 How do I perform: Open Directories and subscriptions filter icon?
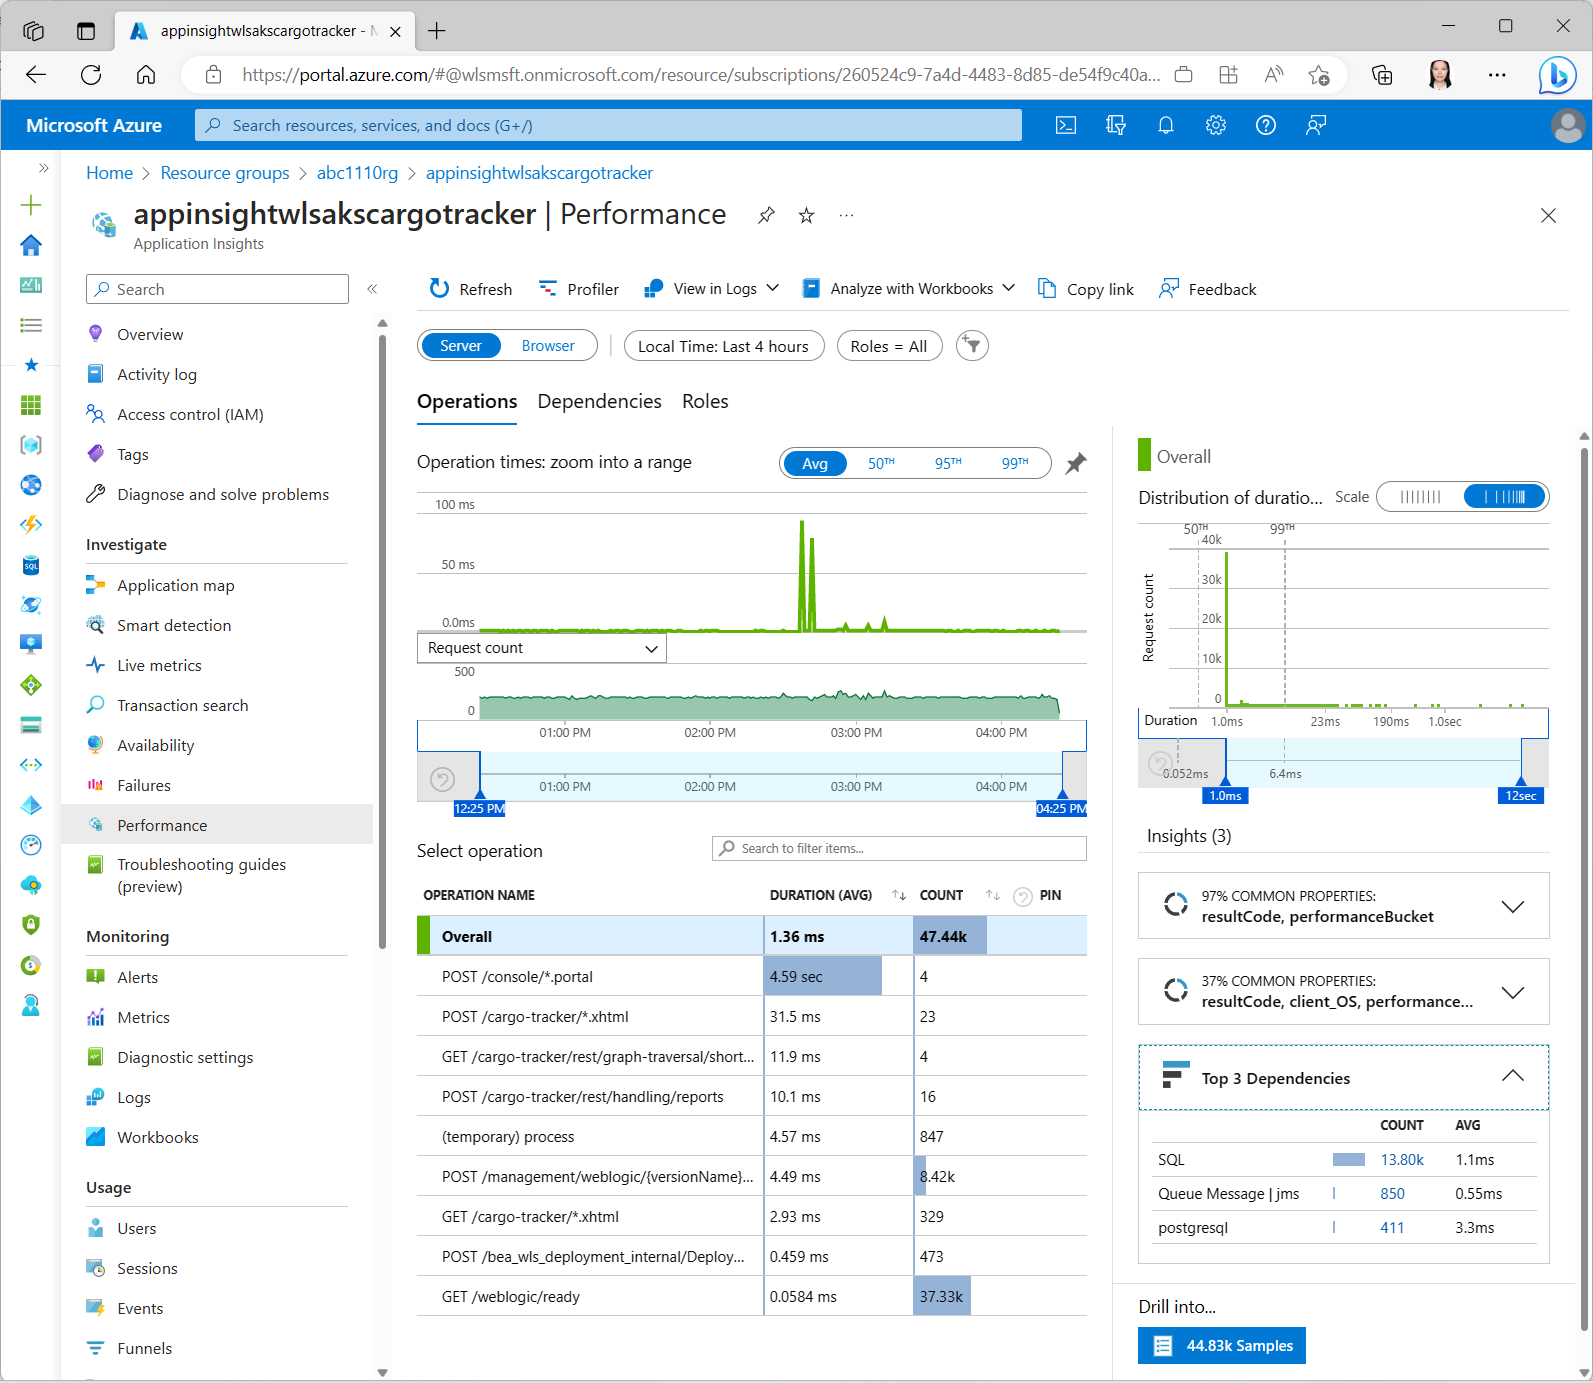(x=1116, y=125)
